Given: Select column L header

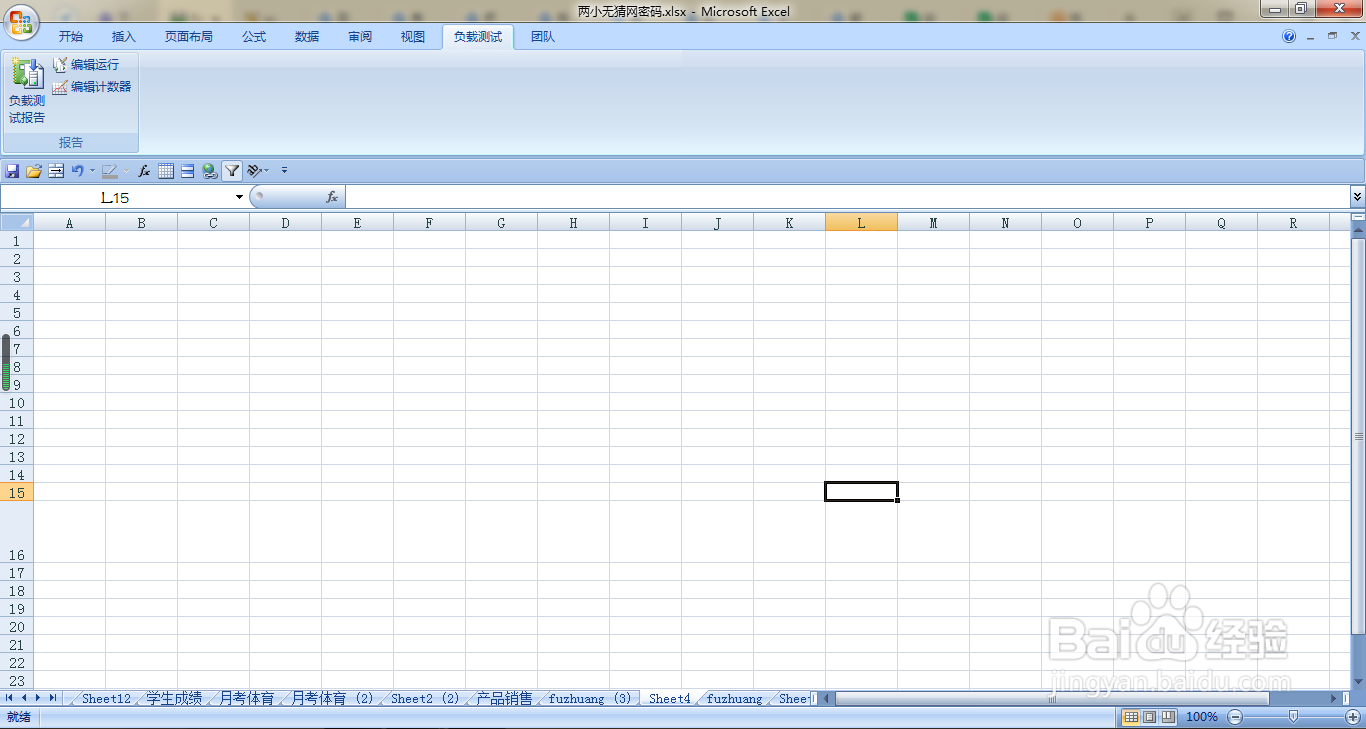Looking at the screenshot, I should (861, 222).
